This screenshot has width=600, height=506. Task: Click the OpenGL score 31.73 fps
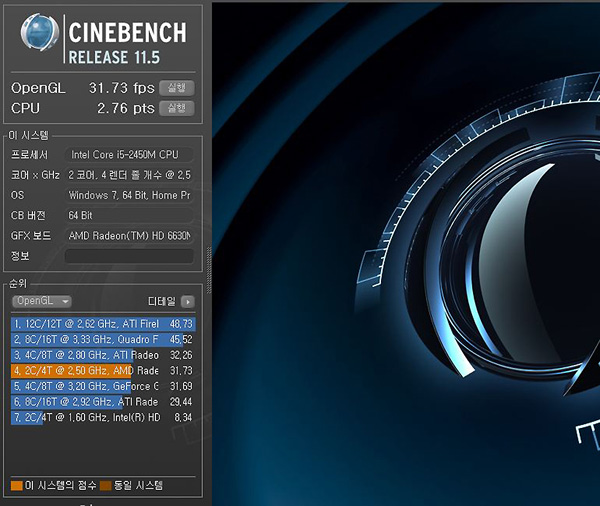click(x=121, y=88)
